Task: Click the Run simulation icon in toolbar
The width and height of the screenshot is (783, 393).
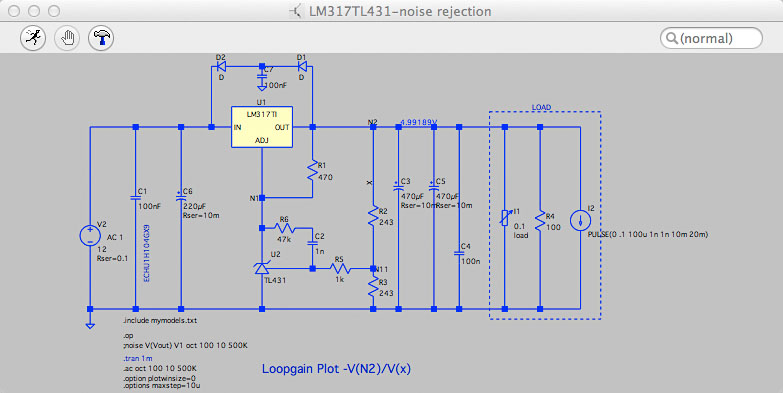Action: coord(33,38)
